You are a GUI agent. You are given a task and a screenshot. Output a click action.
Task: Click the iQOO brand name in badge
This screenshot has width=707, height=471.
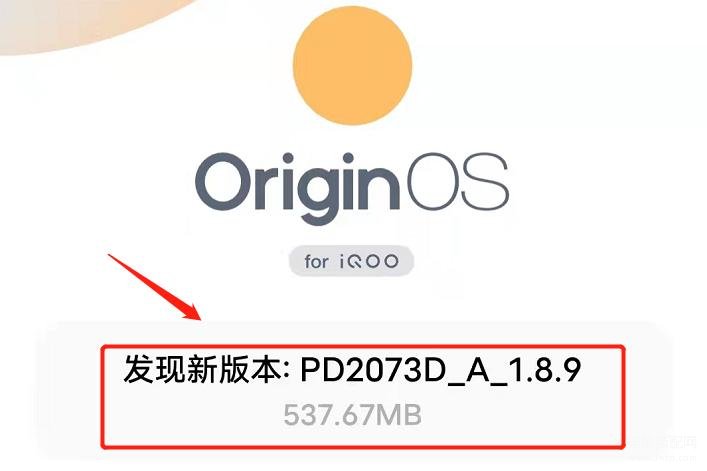click(x=369, y=261)
